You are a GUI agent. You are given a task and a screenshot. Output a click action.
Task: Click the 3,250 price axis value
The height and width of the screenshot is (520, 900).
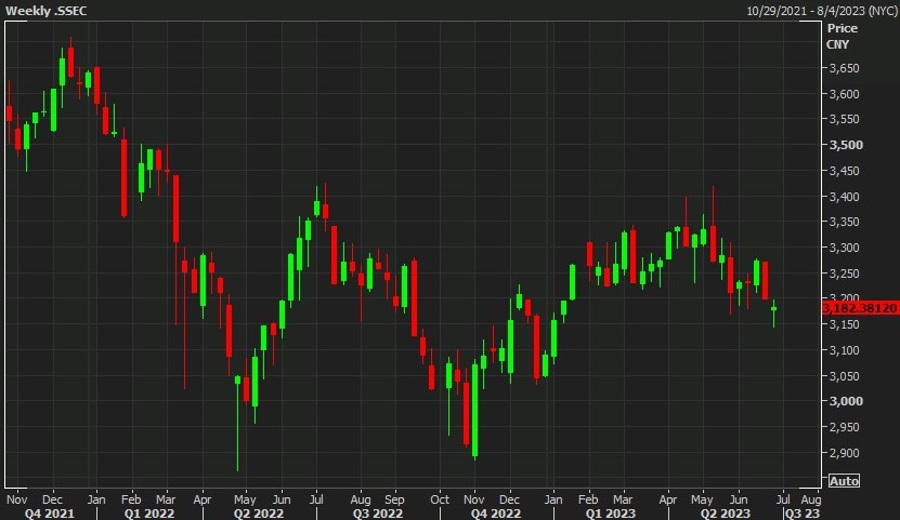(x=844, y=274)
